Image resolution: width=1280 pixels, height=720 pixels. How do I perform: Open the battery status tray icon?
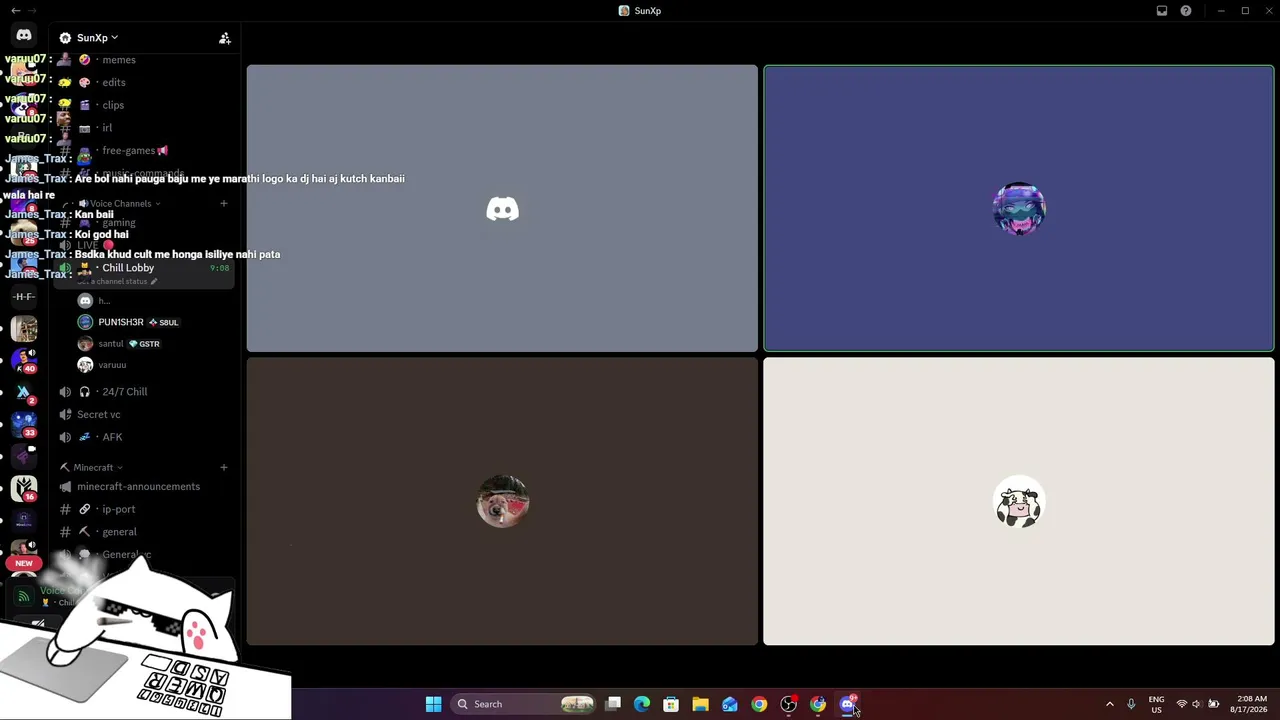[1214, 704]
